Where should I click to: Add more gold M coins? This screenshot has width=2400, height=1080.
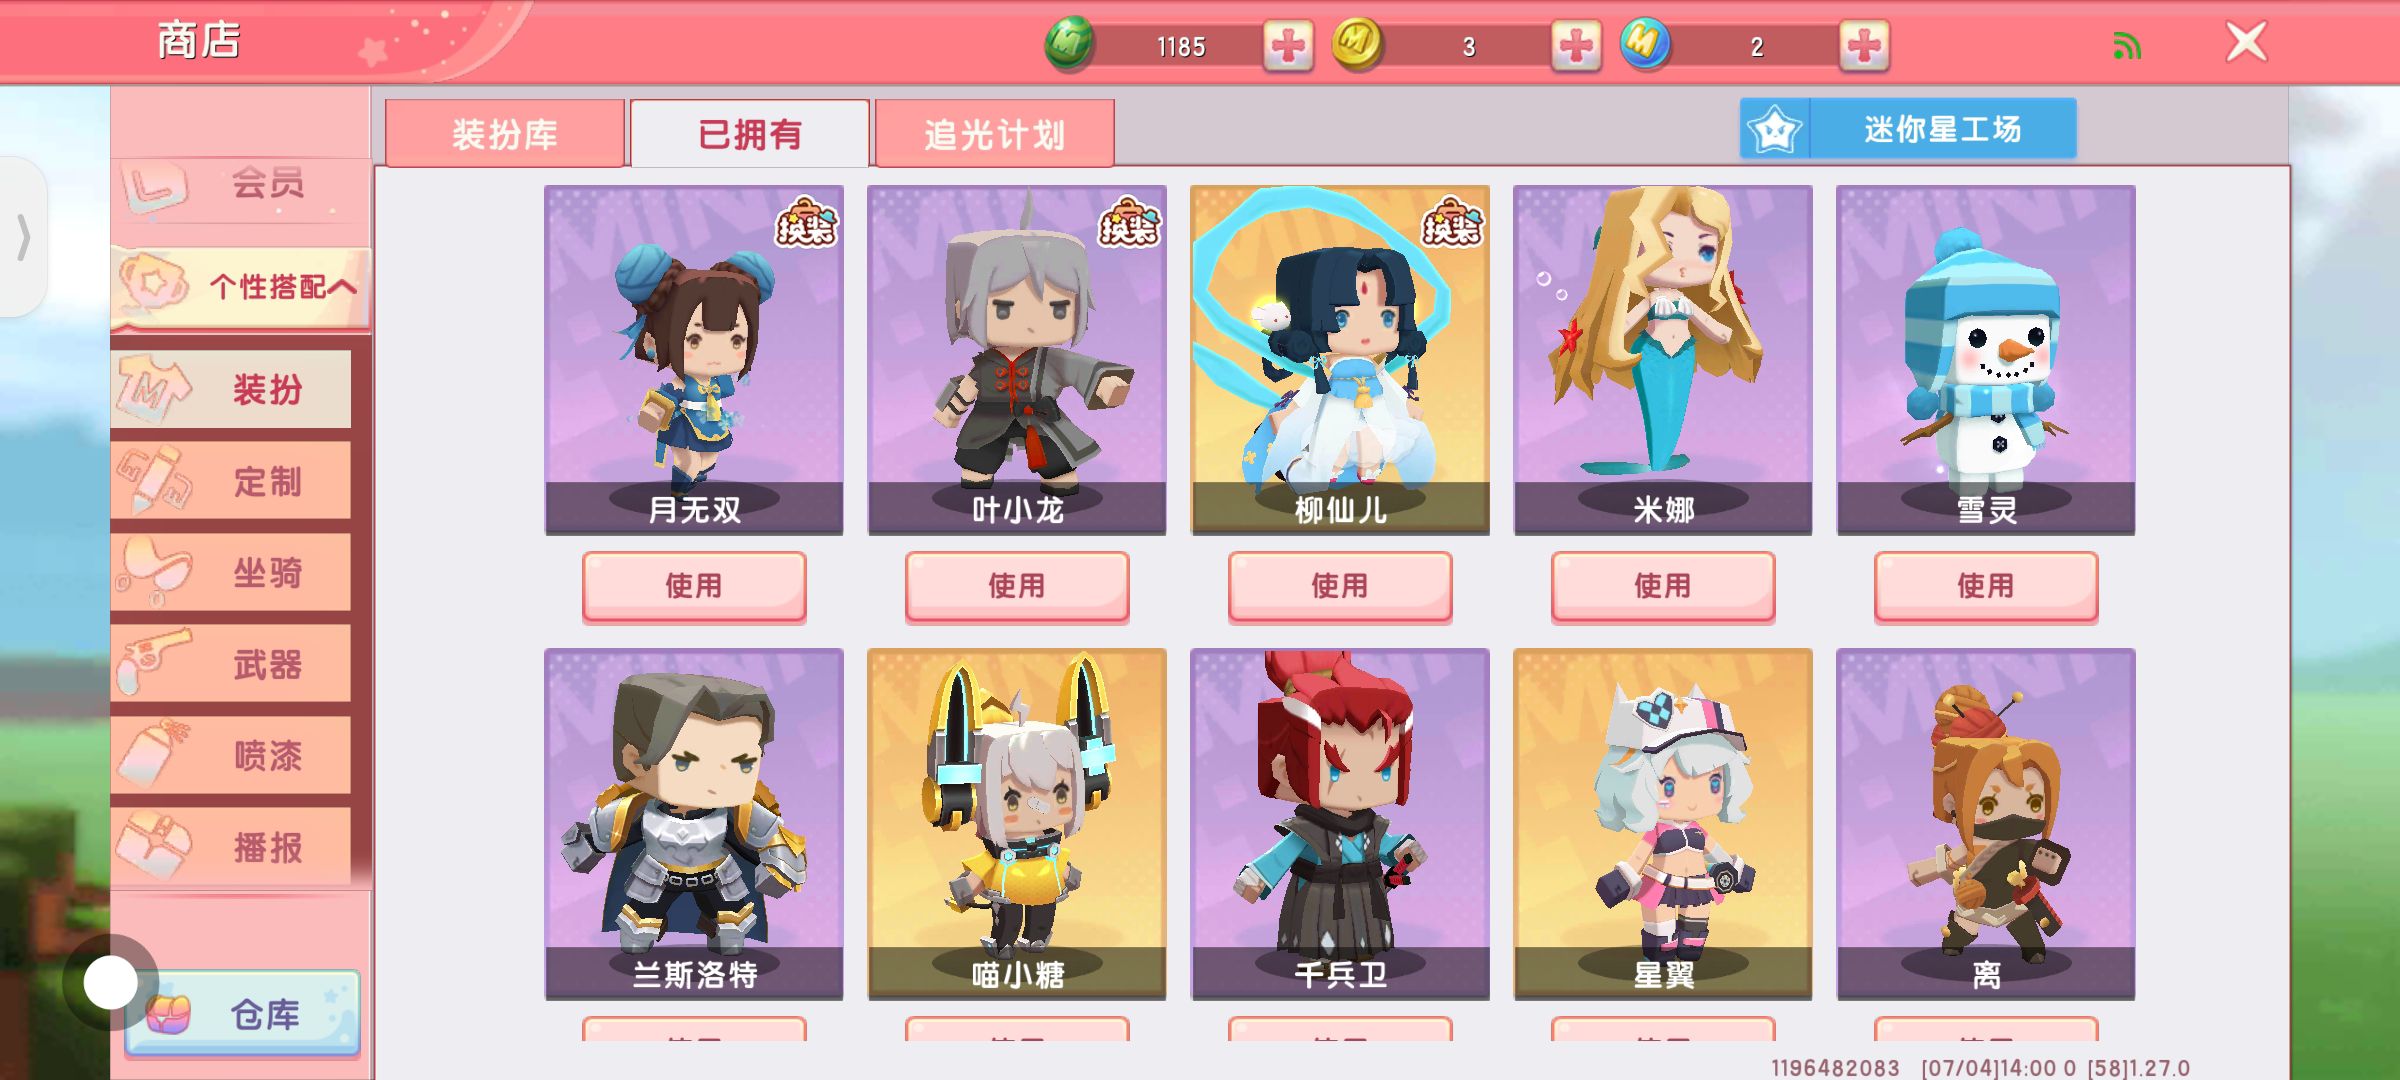point(1576,46)
